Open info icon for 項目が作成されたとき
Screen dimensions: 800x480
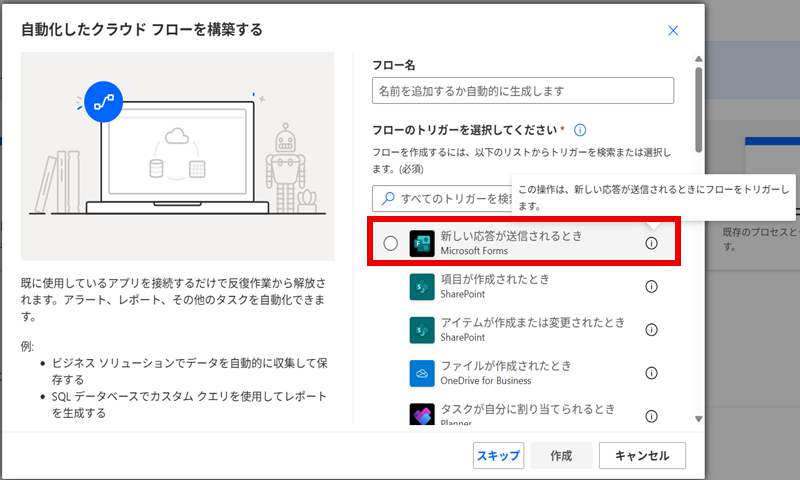651,287
